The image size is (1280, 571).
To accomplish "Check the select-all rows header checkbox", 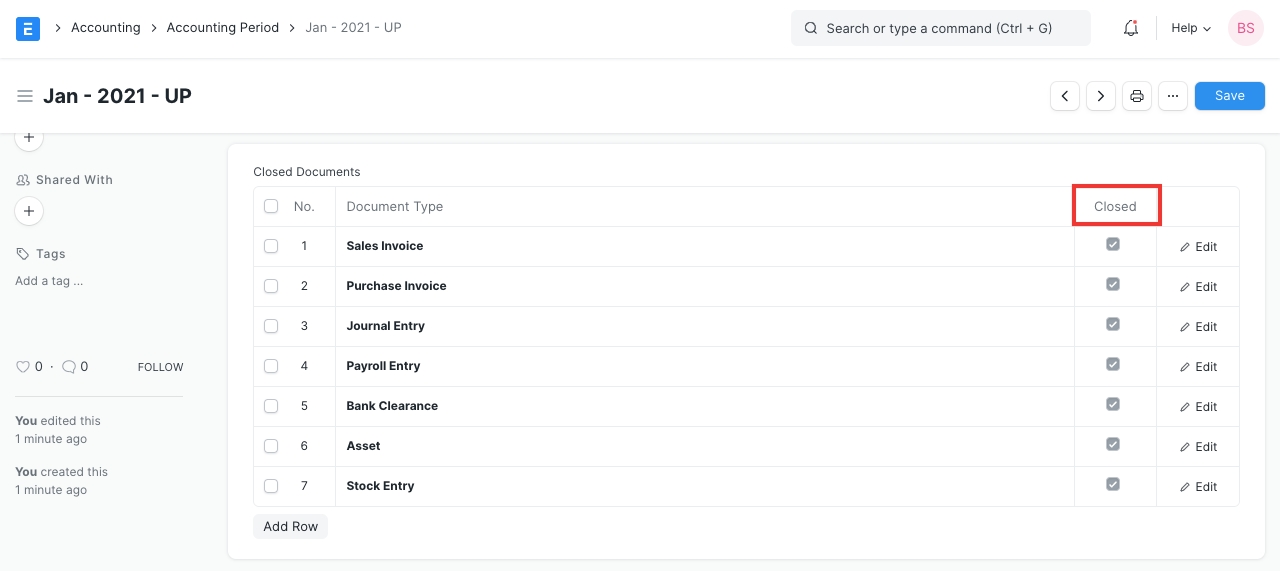I will [271, 206].
